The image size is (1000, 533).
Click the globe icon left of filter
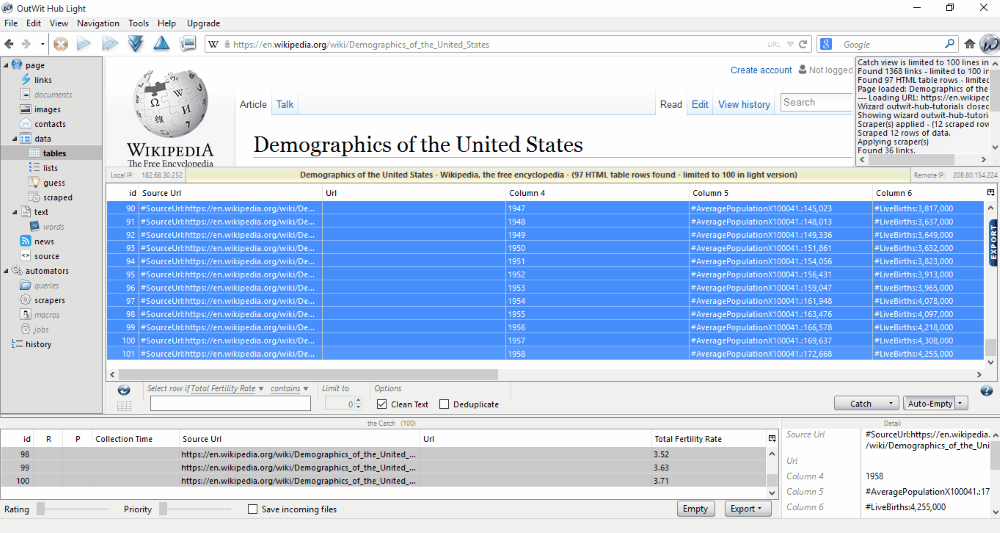pos(124,390)
